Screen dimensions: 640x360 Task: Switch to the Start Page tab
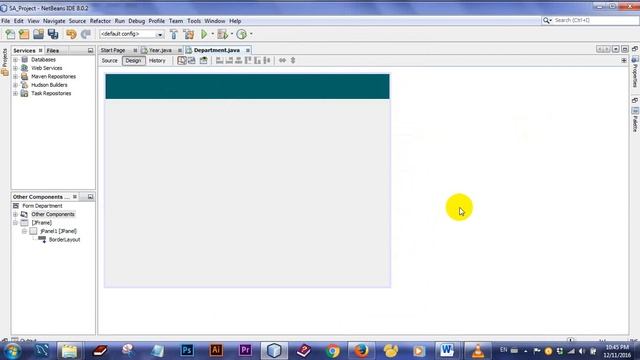113,50
